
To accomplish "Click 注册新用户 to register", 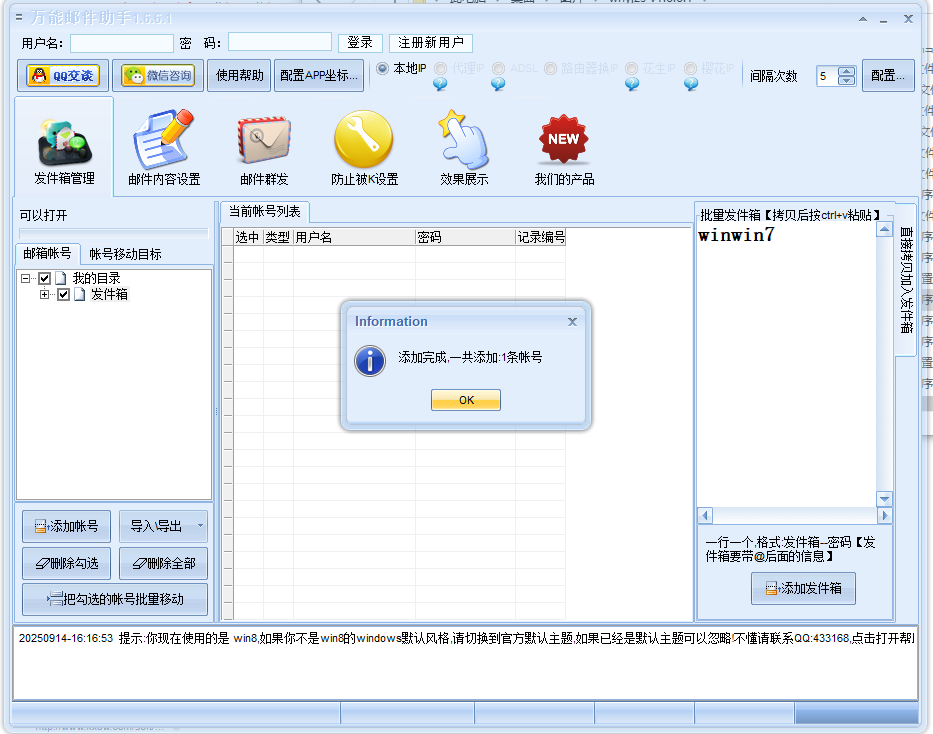I will point(432,42).
